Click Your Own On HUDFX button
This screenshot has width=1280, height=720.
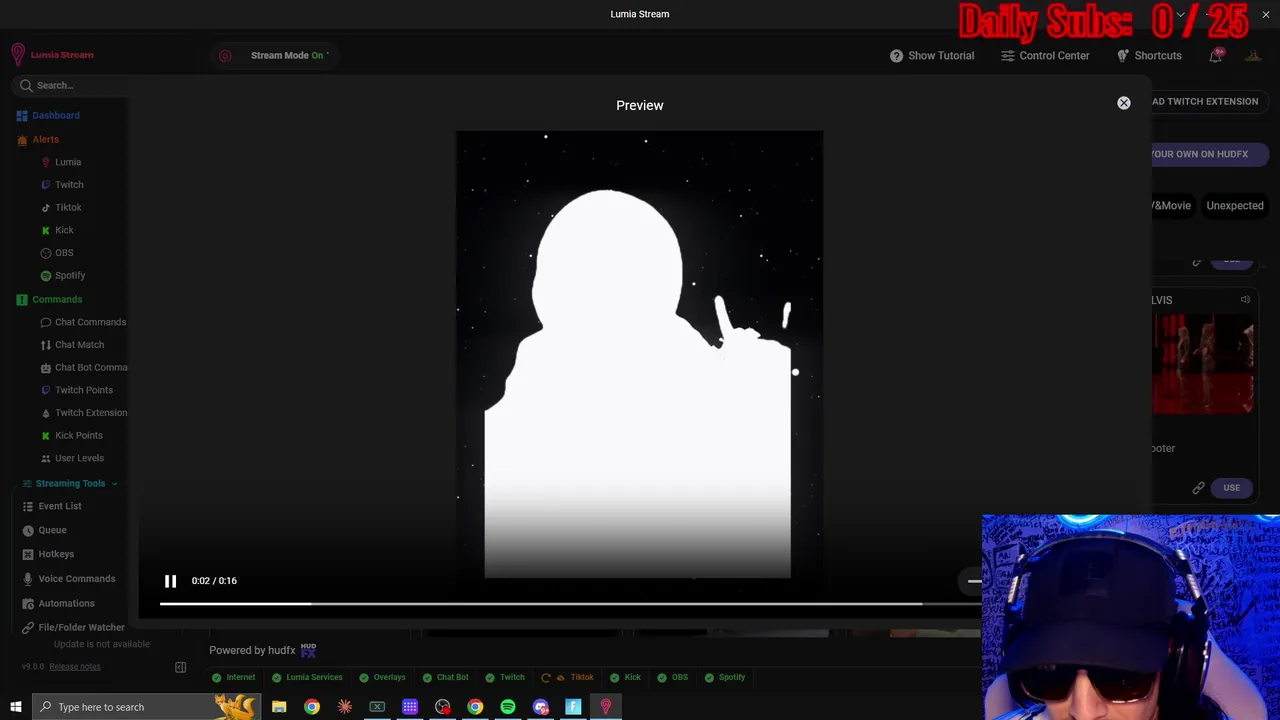coord(1208,154)
